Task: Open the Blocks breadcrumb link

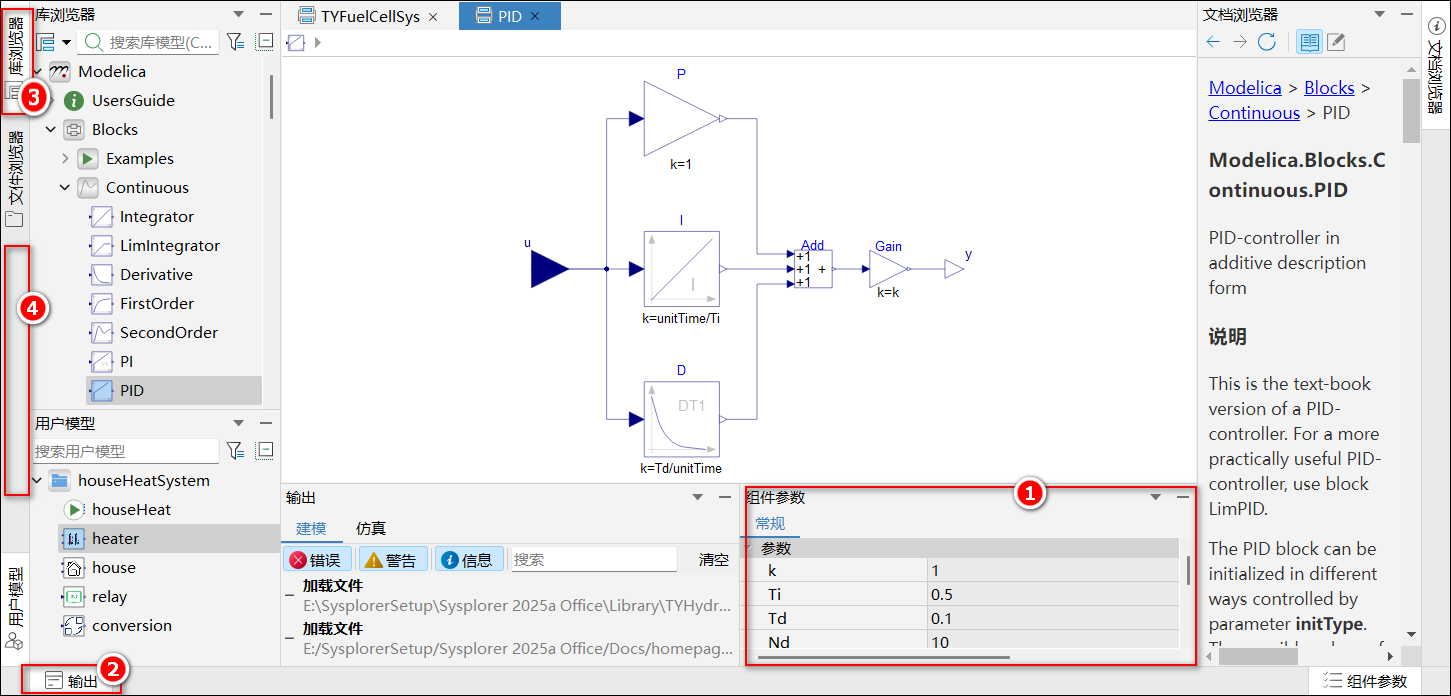Action: pos(1329,88)
